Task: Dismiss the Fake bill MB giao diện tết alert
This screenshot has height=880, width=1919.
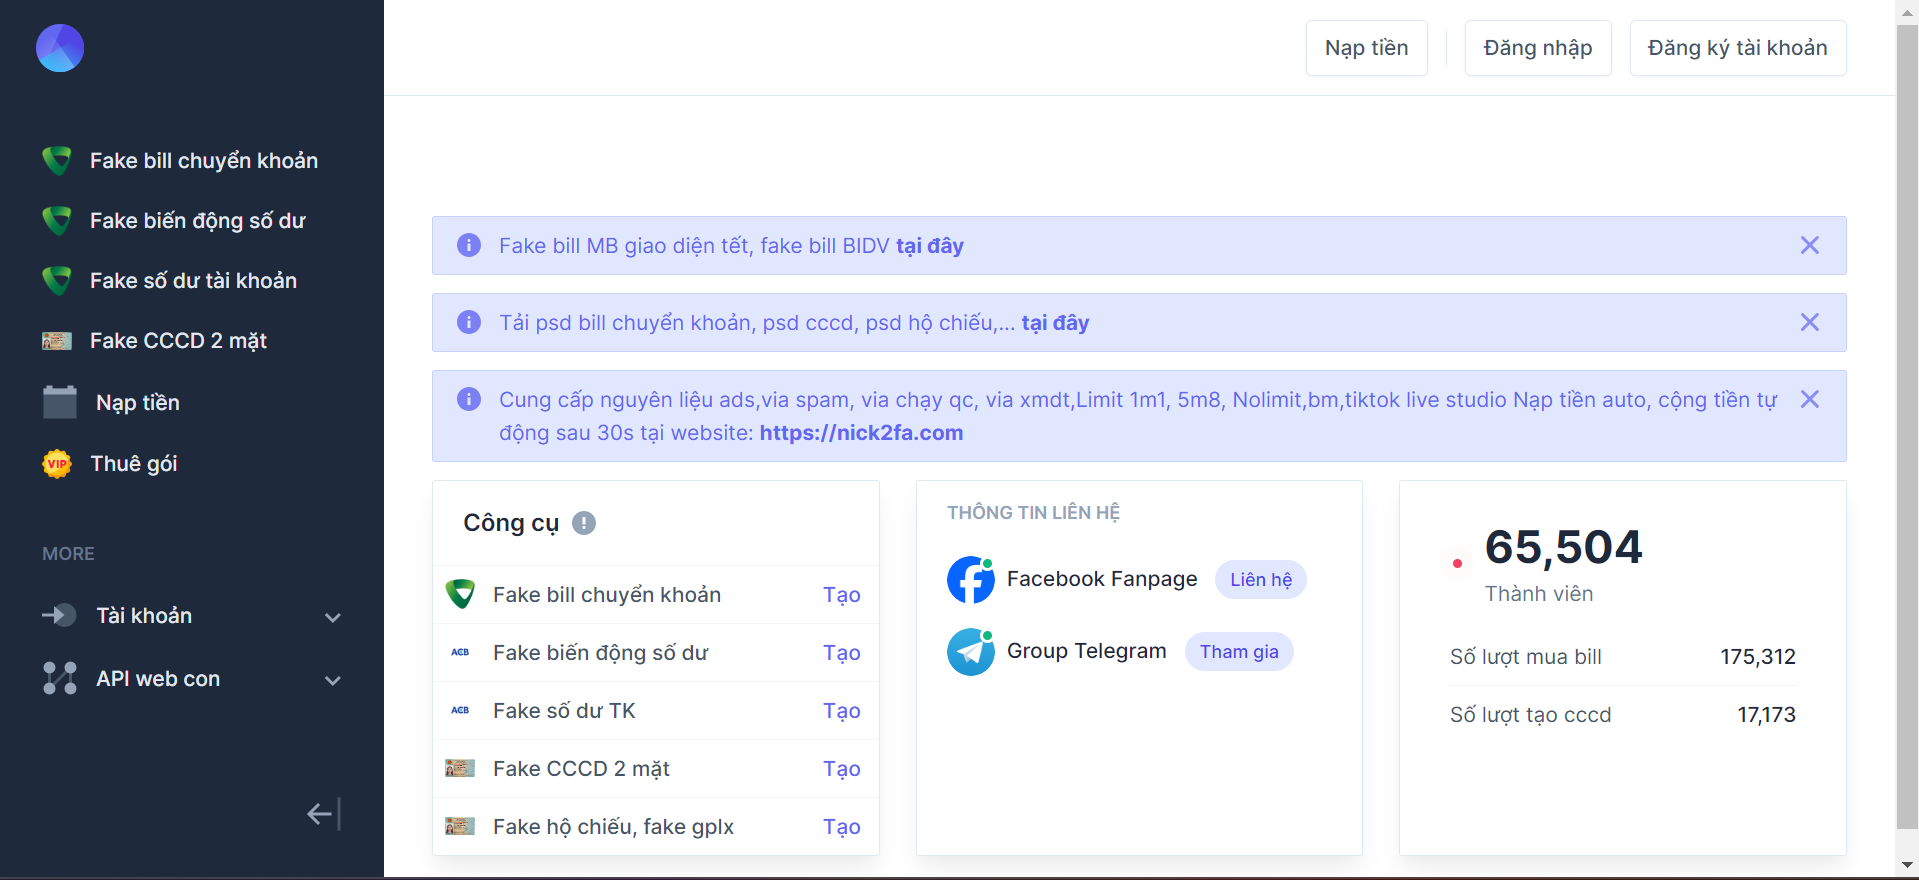Action: 1810,245
